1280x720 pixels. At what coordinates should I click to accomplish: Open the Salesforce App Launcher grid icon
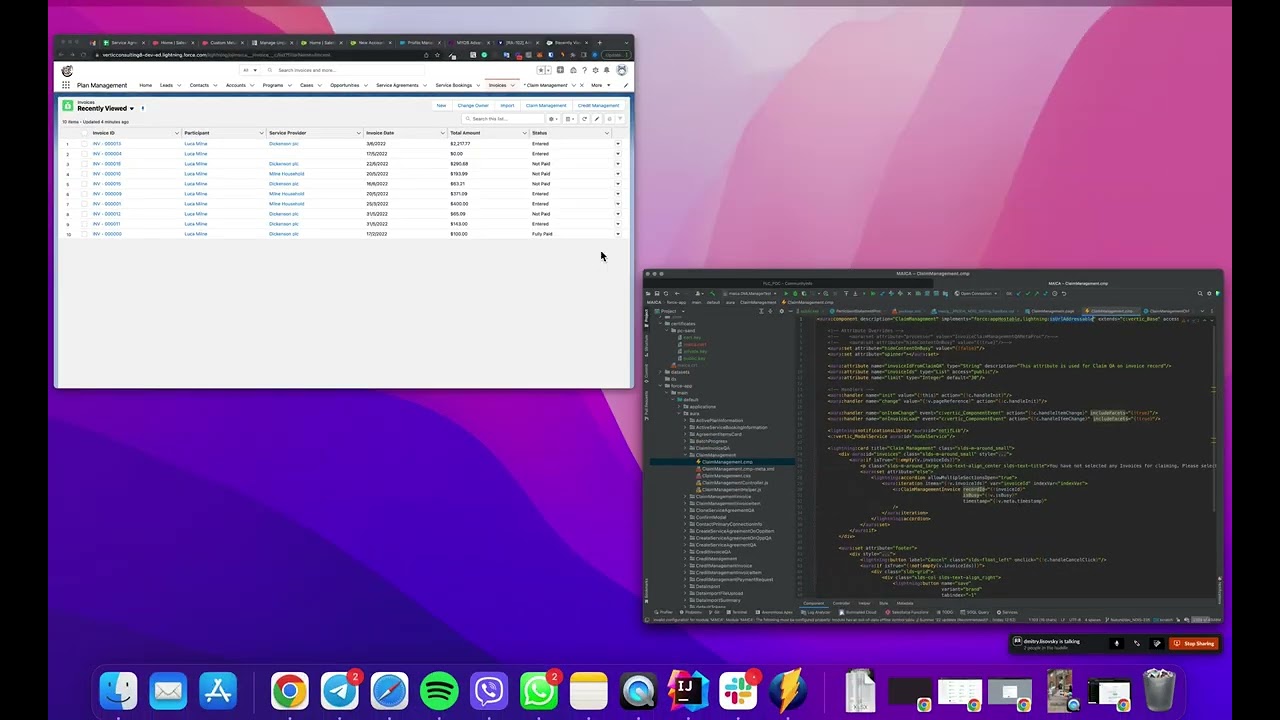pyautogui.click(x=66, y=85)
